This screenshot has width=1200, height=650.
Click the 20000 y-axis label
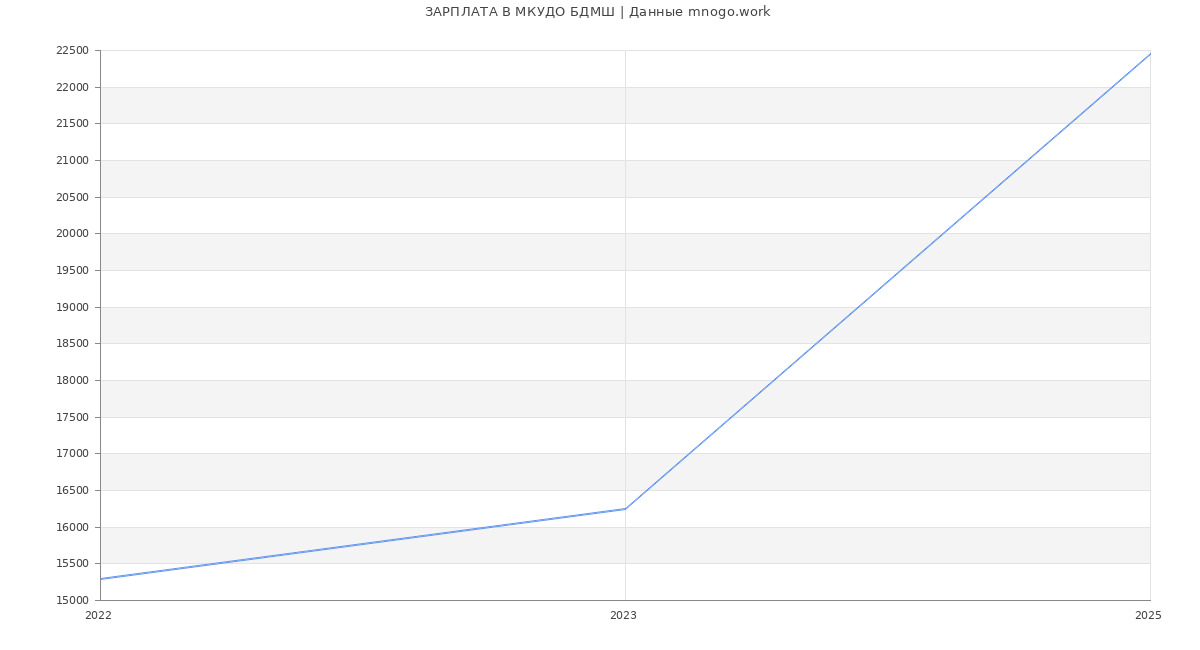coord(72,234)
